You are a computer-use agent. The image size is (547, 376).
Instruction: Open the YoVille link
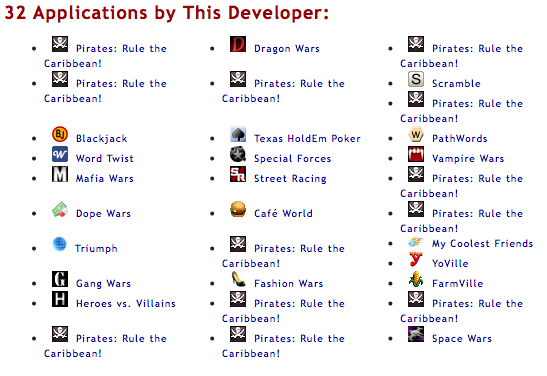pyautogui.click(x=450, y=263)
